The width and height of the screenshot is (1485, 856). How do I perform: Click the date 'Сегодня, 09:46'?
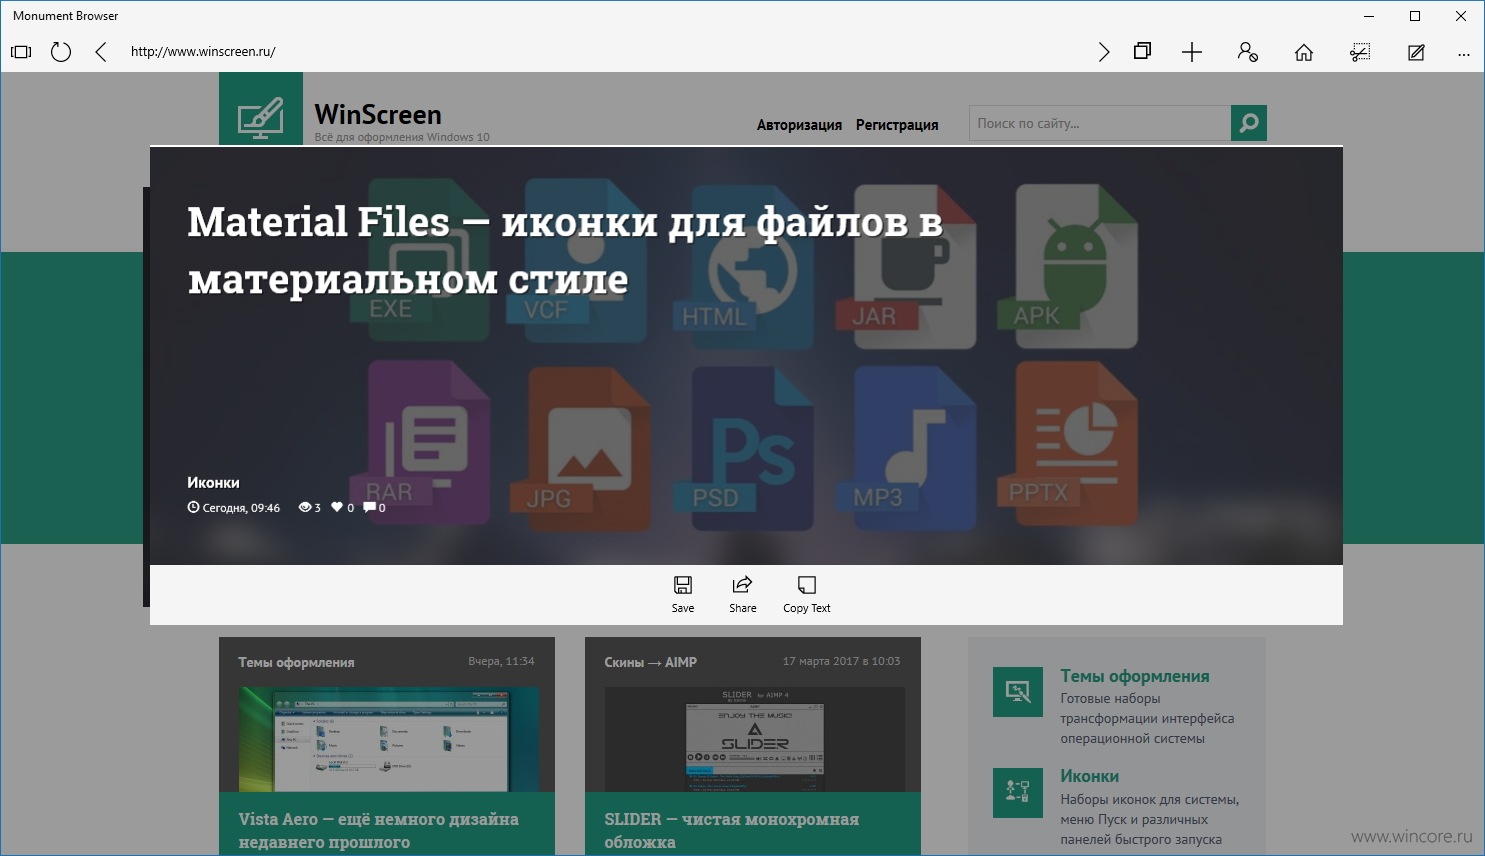tap(241, 508)
